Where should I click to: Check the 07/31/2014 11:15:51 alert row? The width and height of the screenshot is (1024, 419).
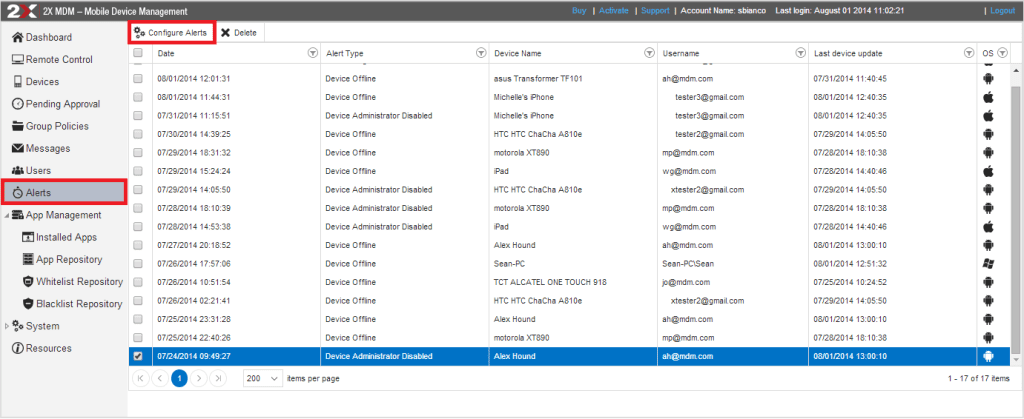138,116
